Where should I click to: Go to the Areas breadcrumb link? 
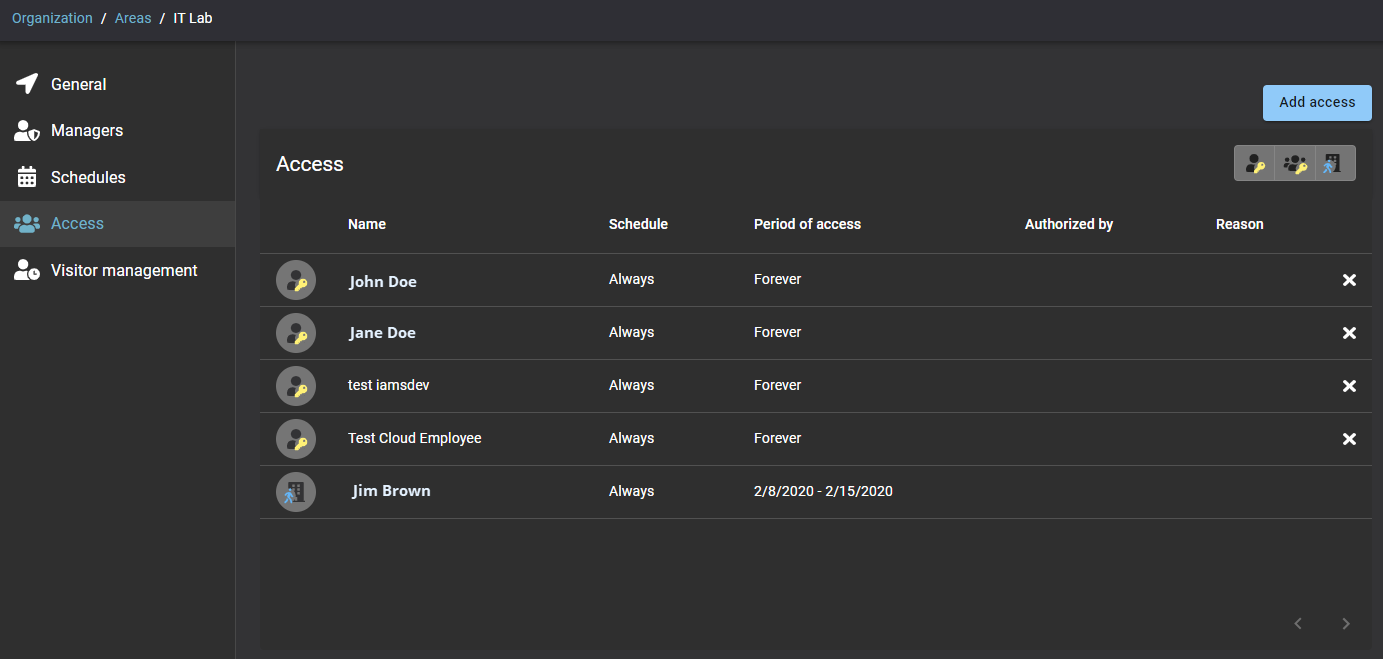tap(133, 18)
